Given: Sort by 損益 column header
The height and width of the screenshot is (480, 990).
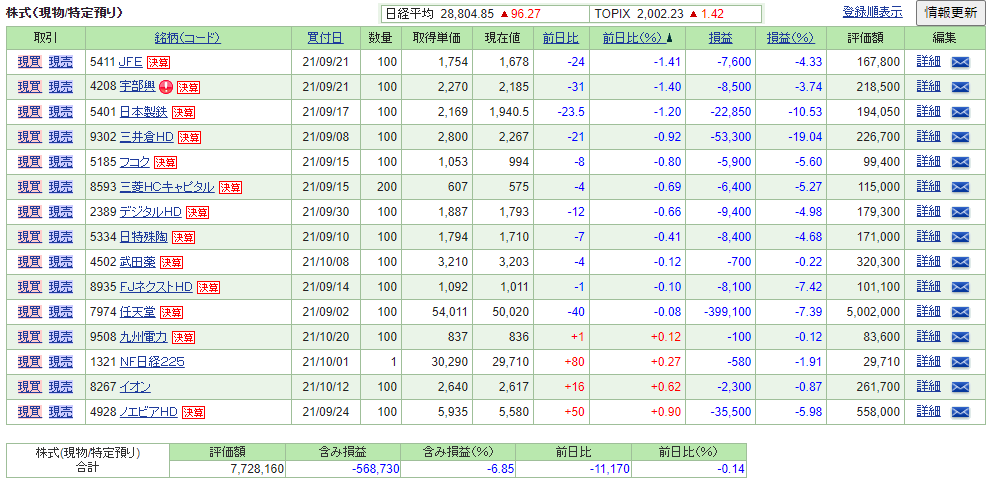Looking at the screenshot, I should (720, 38).
